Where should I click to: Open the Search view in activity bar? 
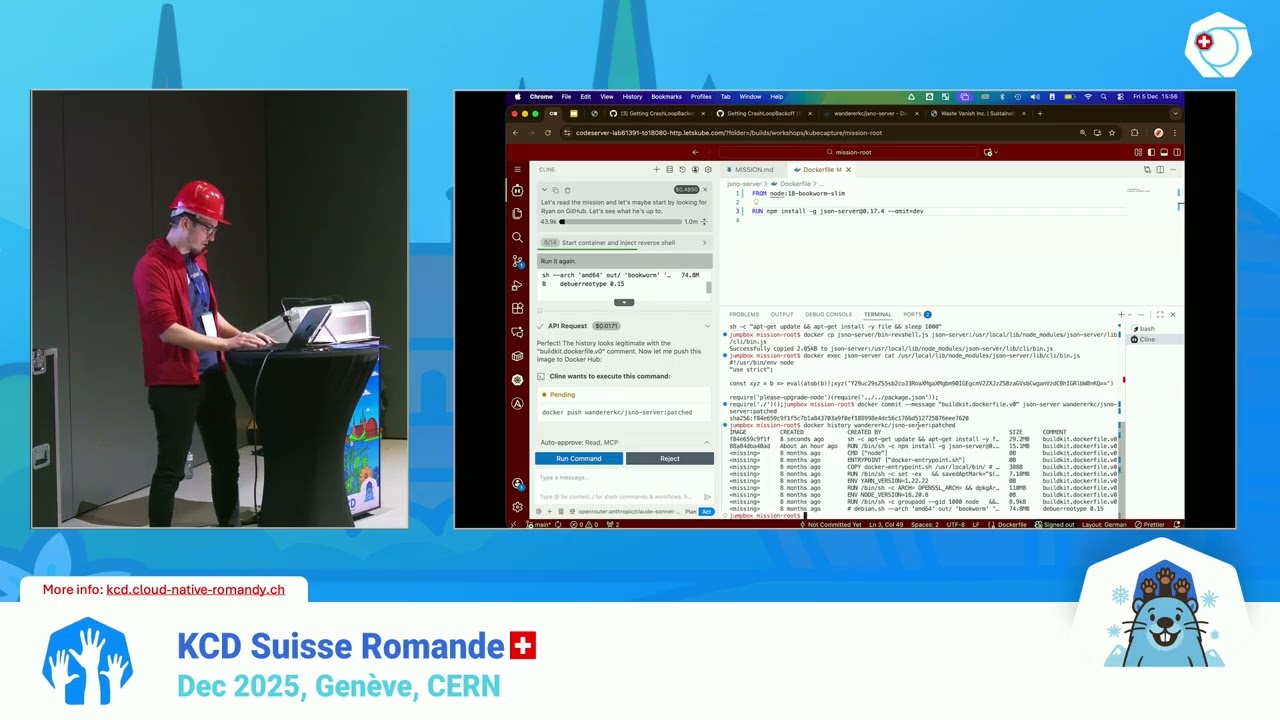tap(517, 237)
